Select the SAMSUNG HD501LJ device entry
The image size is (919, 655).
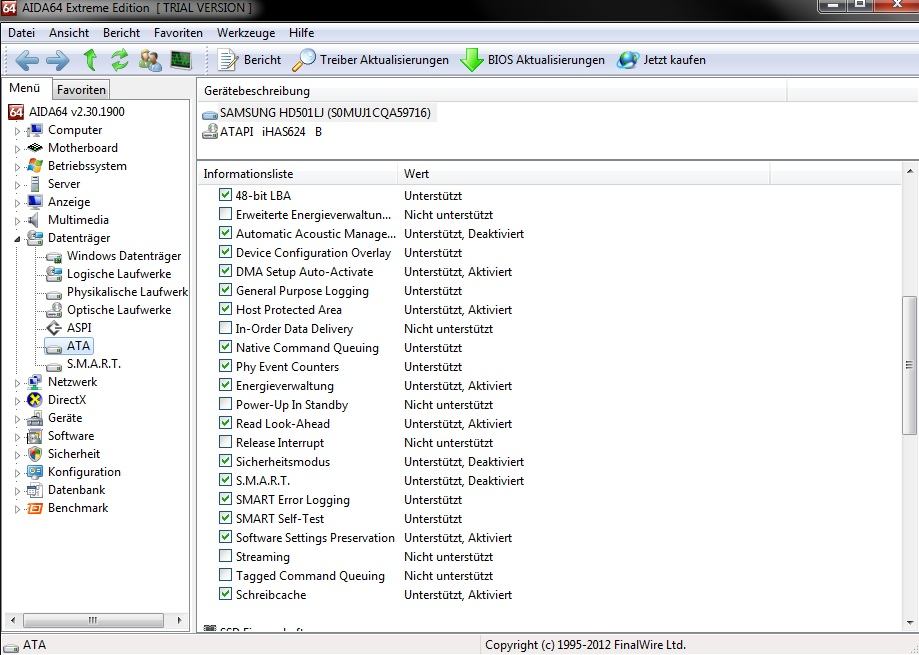click(318, 113)
